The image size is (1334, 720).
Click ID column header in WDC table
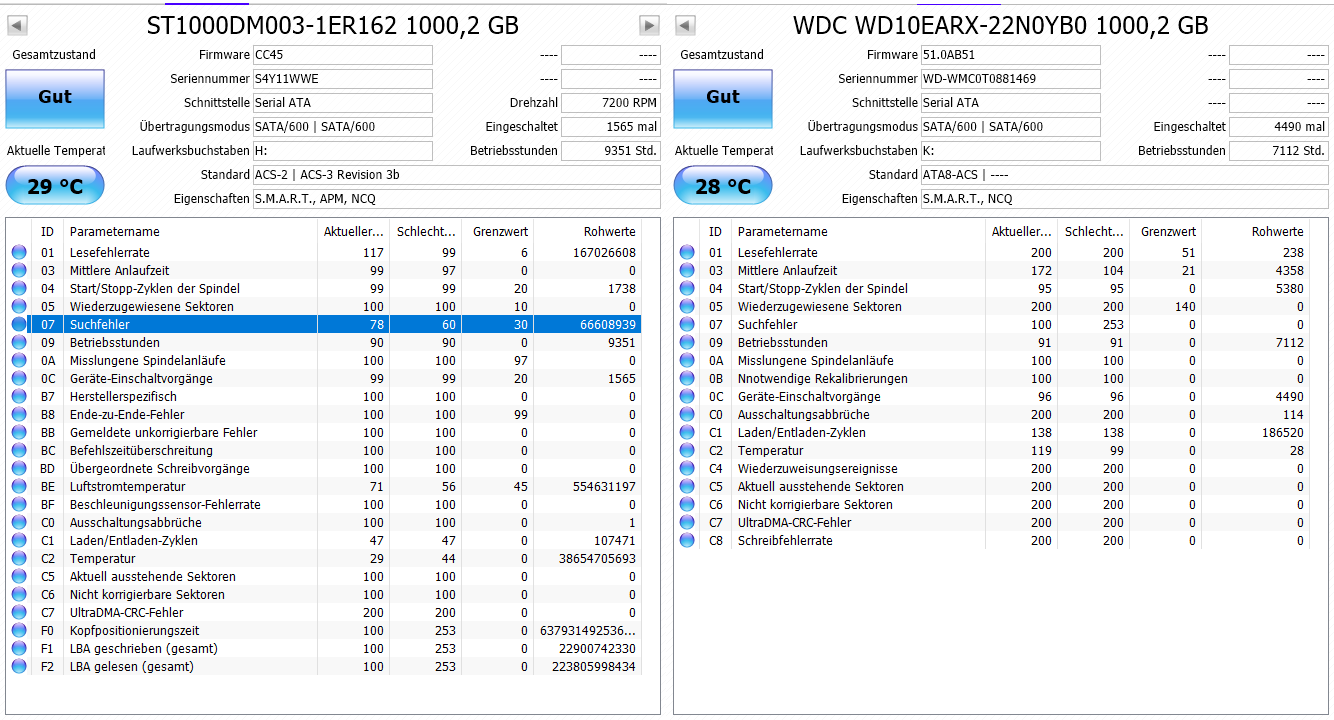pos(715,232)
